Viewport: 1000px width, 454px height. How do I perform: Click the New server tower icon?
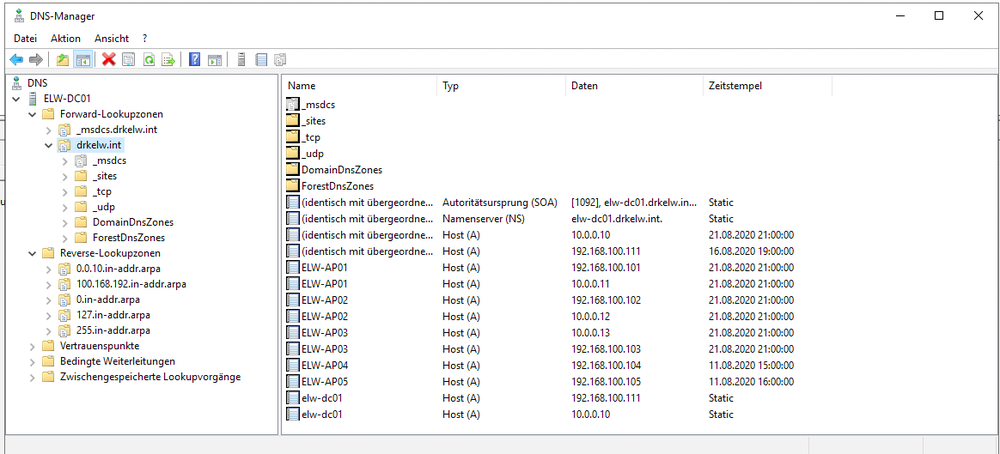point(241,60)
